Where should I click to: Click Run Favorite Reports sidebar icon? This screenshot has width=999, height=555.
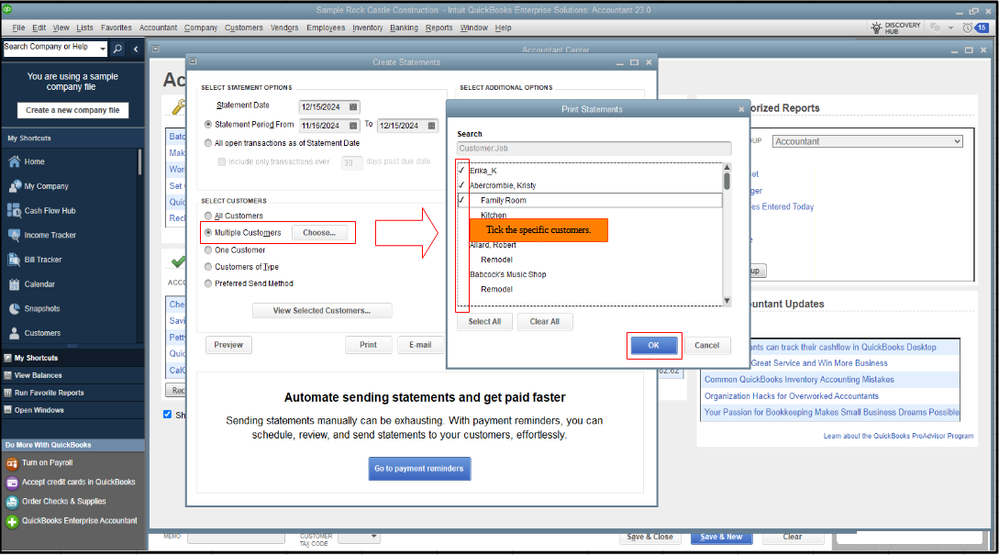click(x=8, y=393)
